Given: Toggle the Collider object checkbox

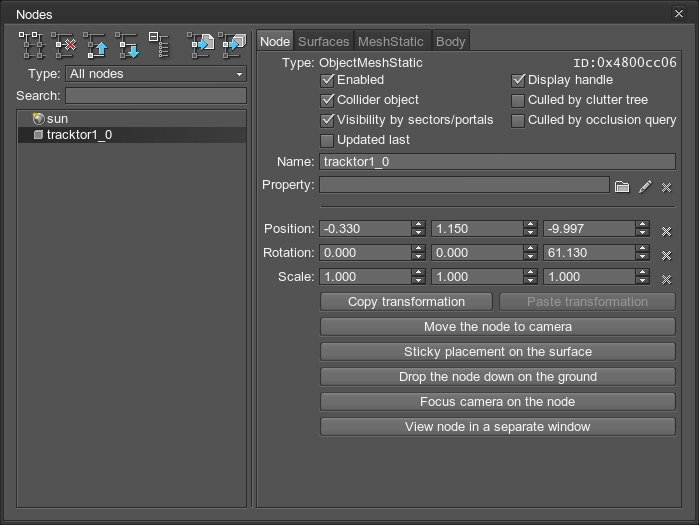Looking at the screenshot, I should (x=327, y=100).
